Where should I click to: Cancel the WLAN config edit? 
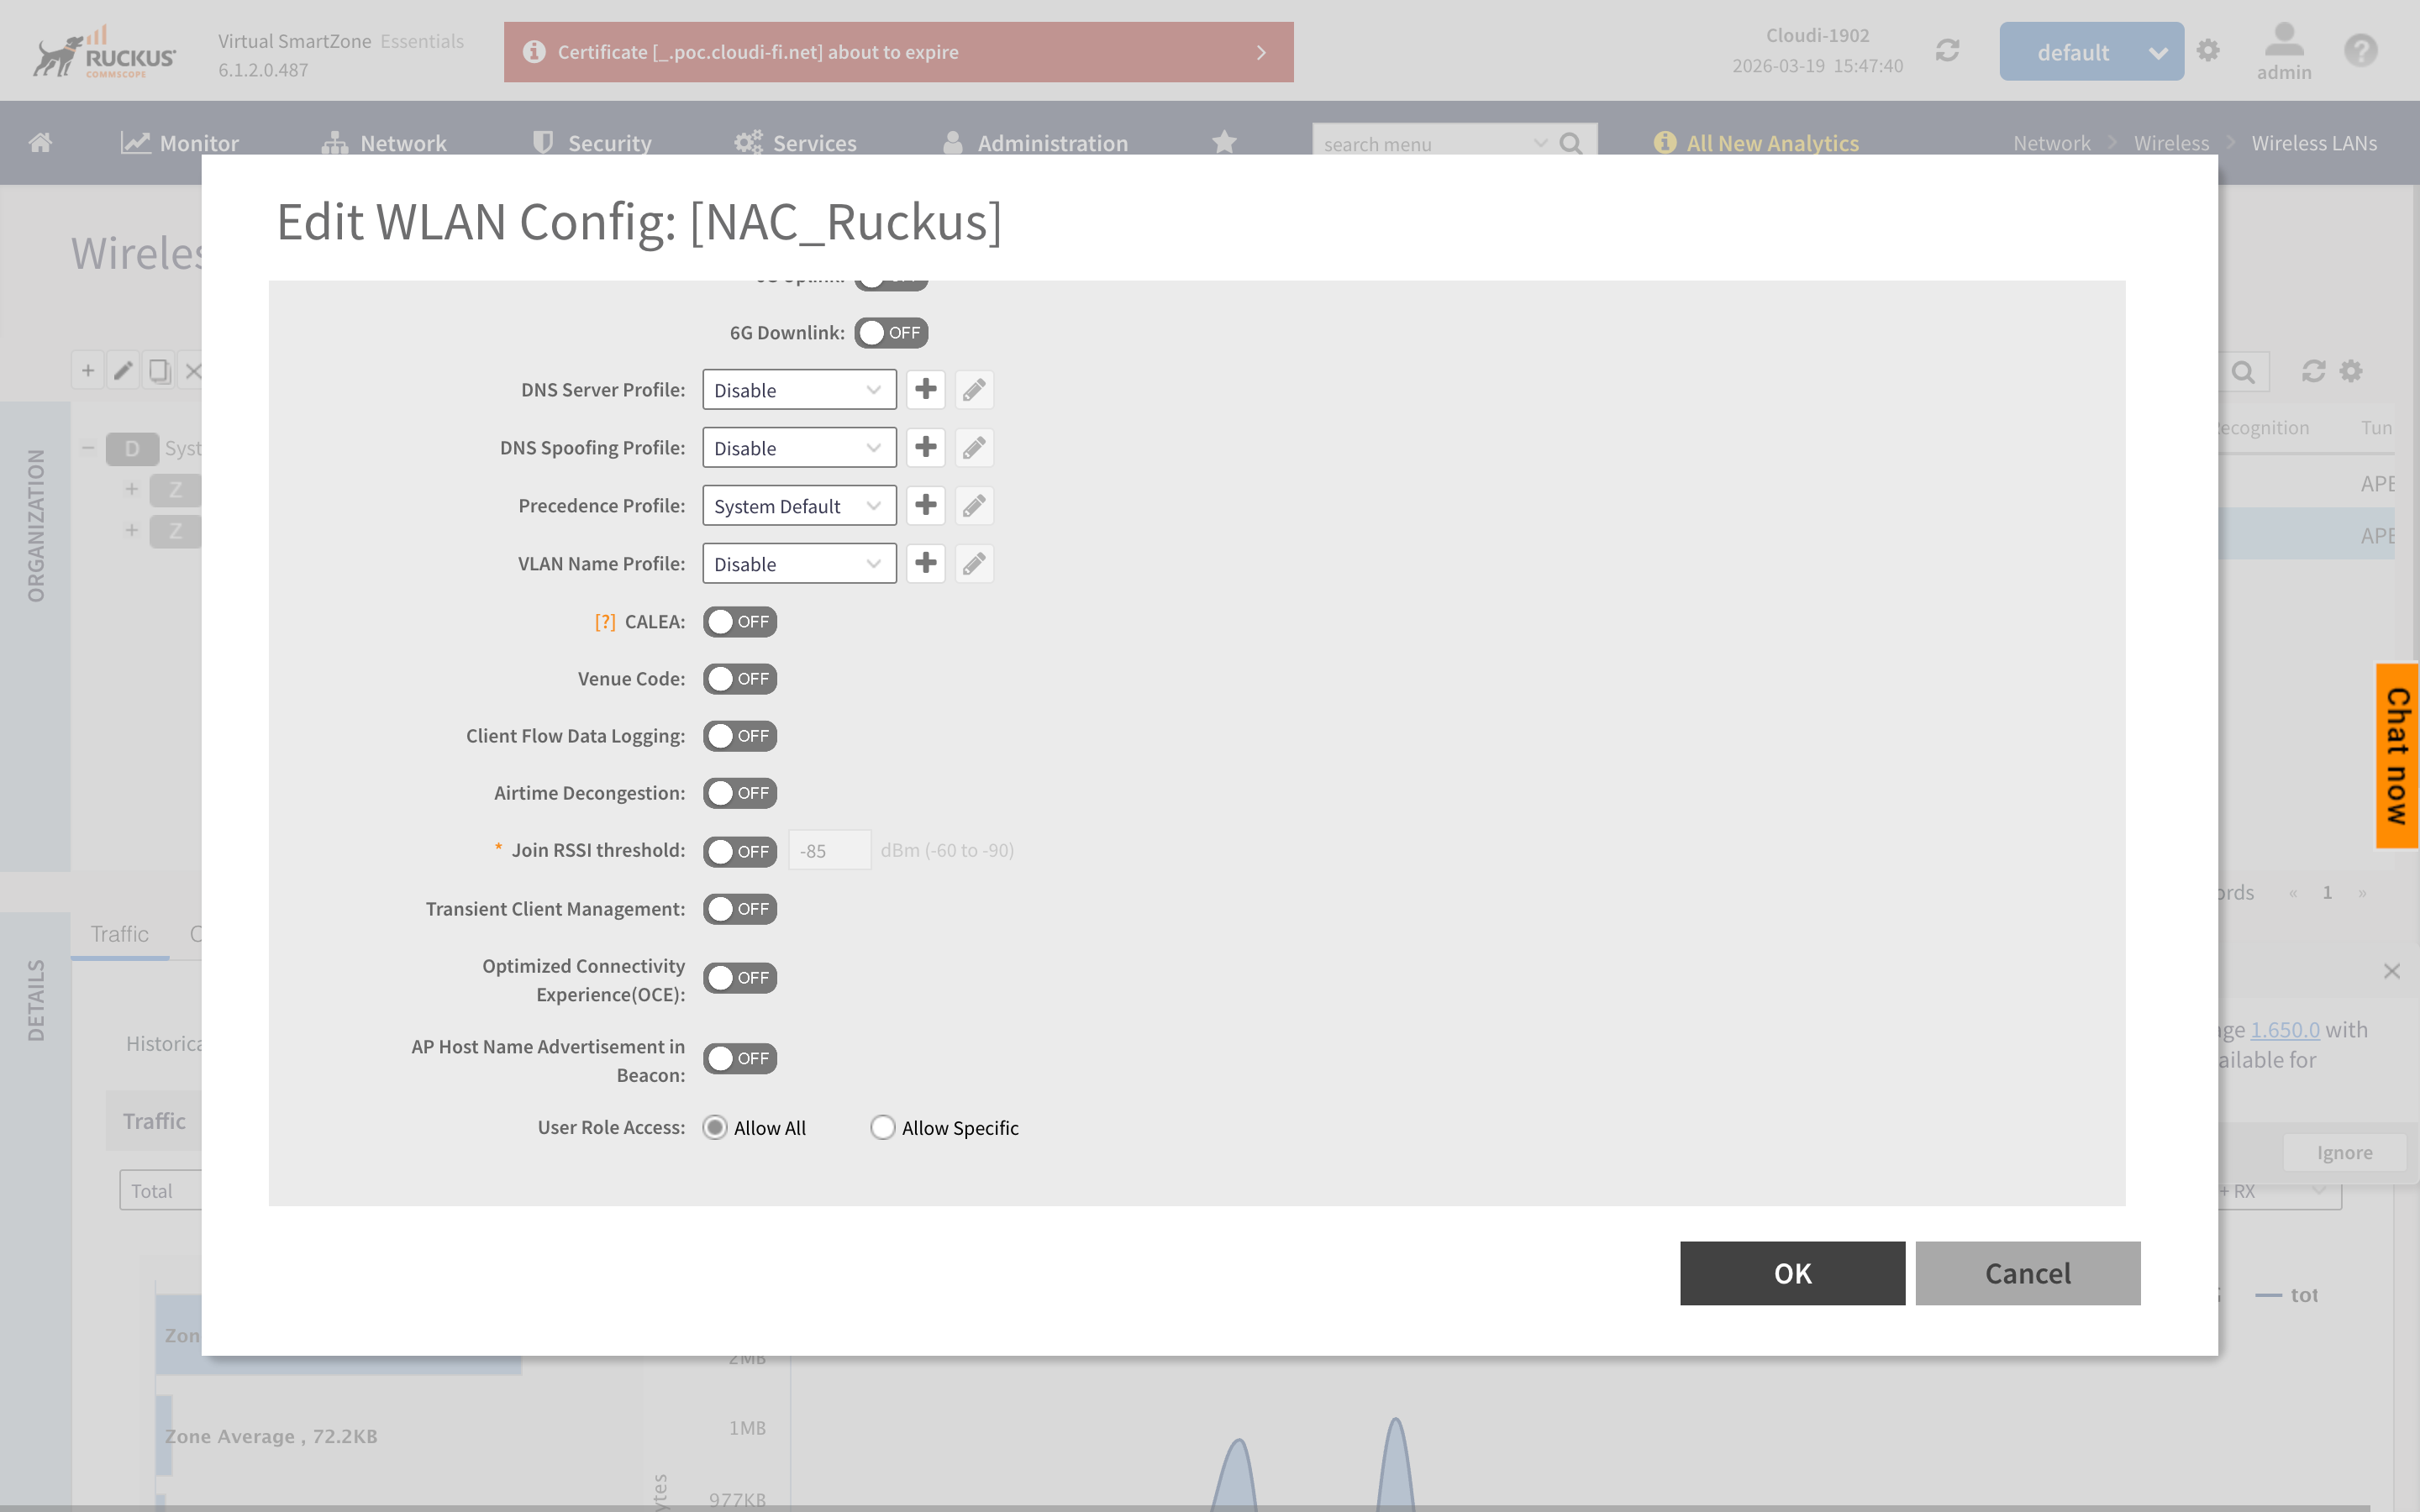click(x=2027, y=1273)
